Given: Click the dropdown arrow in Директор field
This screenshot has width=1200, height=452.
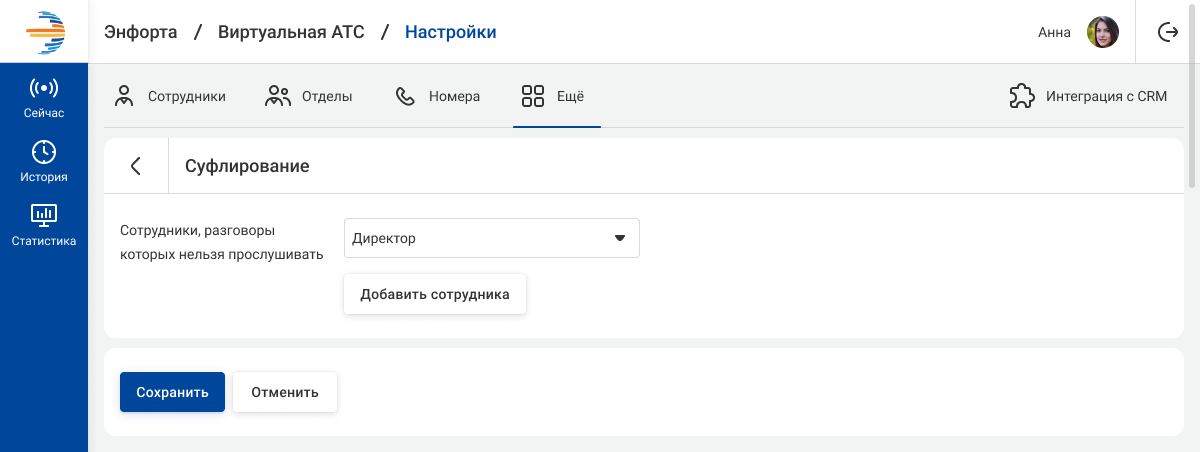Looking at the screenshot, I should pos(619,238).
